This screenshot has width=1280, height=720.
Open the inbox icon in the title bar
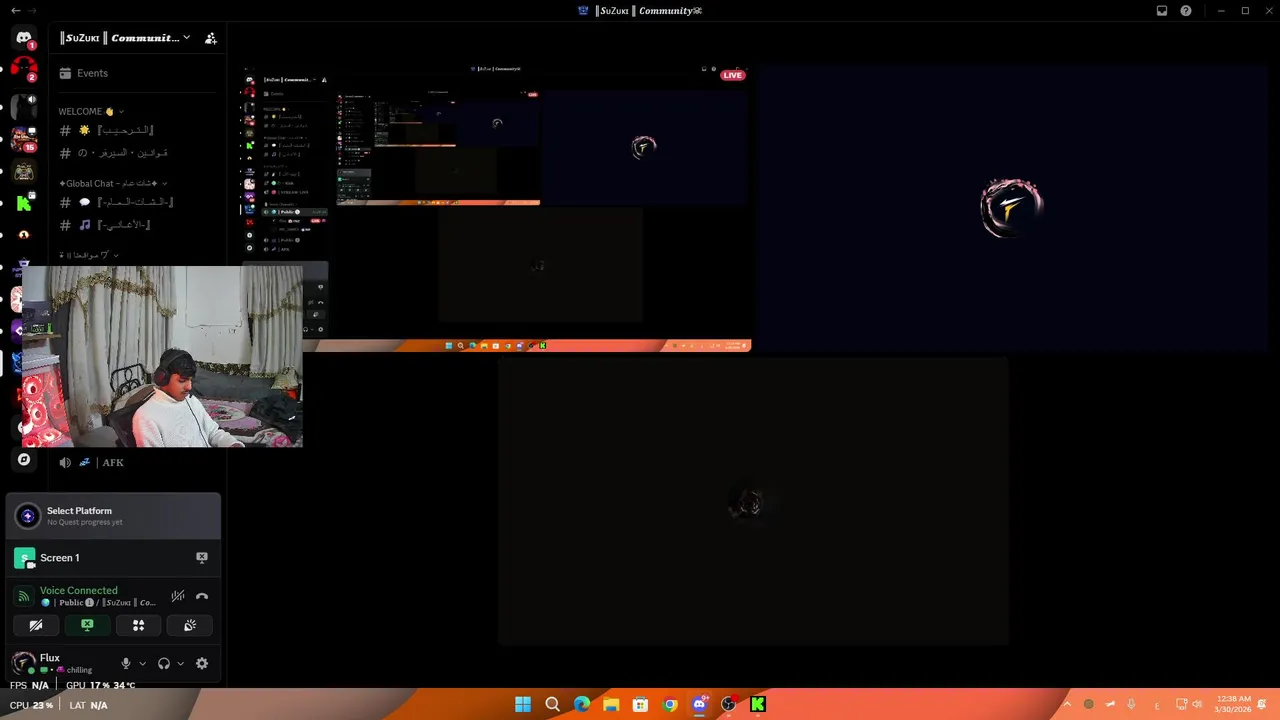(x=1162, y=11)
